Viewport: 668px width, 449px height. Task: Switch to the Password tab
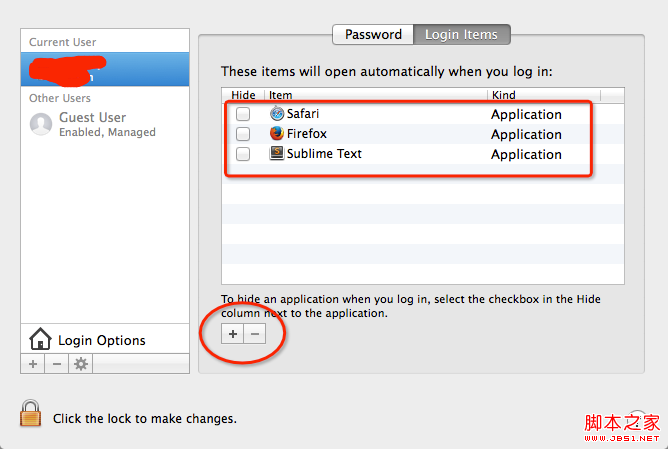click(373, 35)
